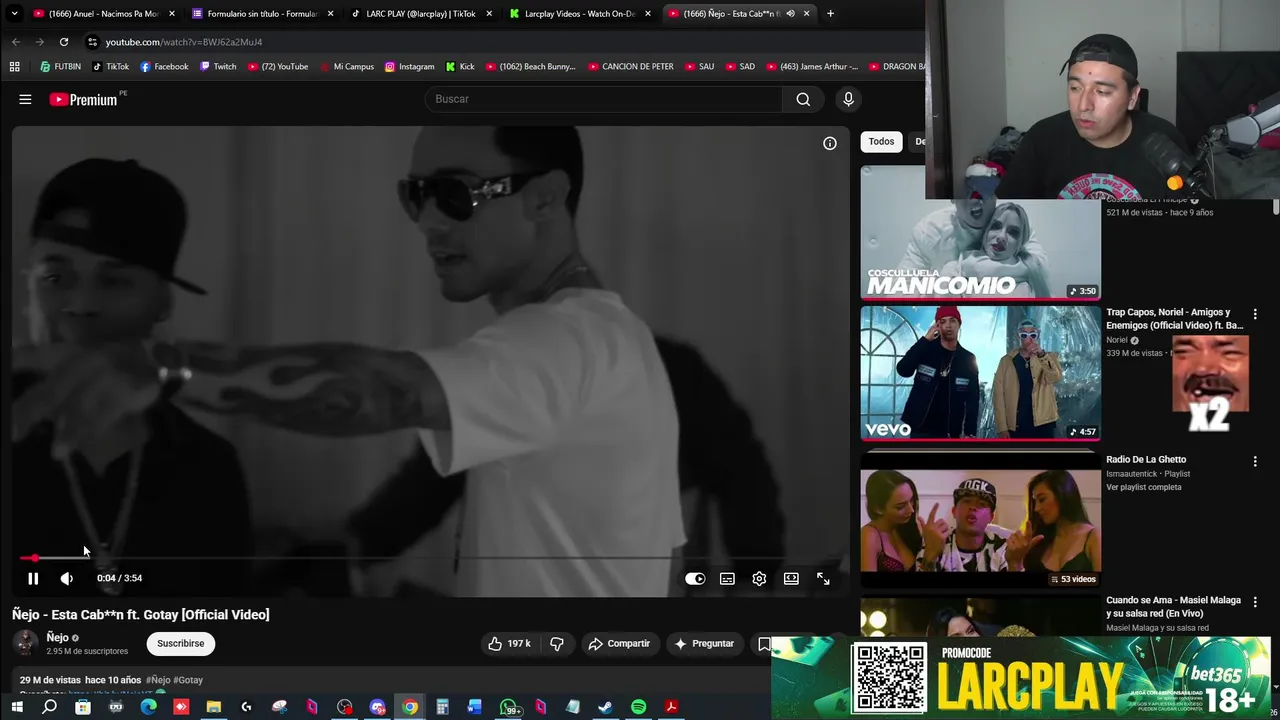Open the Instagram bookmark
Viewport: 1280px width, 720px height.
[x=409, y=67]
